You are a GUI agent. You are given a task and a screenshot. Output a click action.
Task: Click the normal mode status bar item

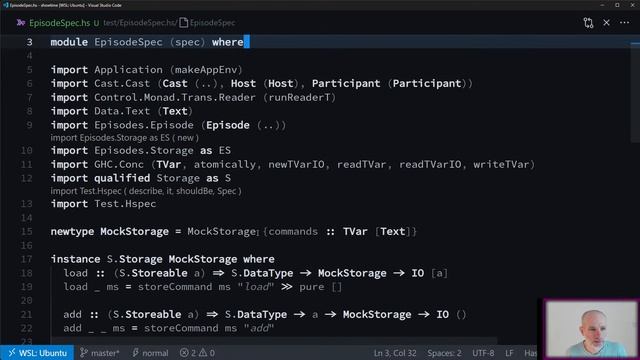point(150,353)
